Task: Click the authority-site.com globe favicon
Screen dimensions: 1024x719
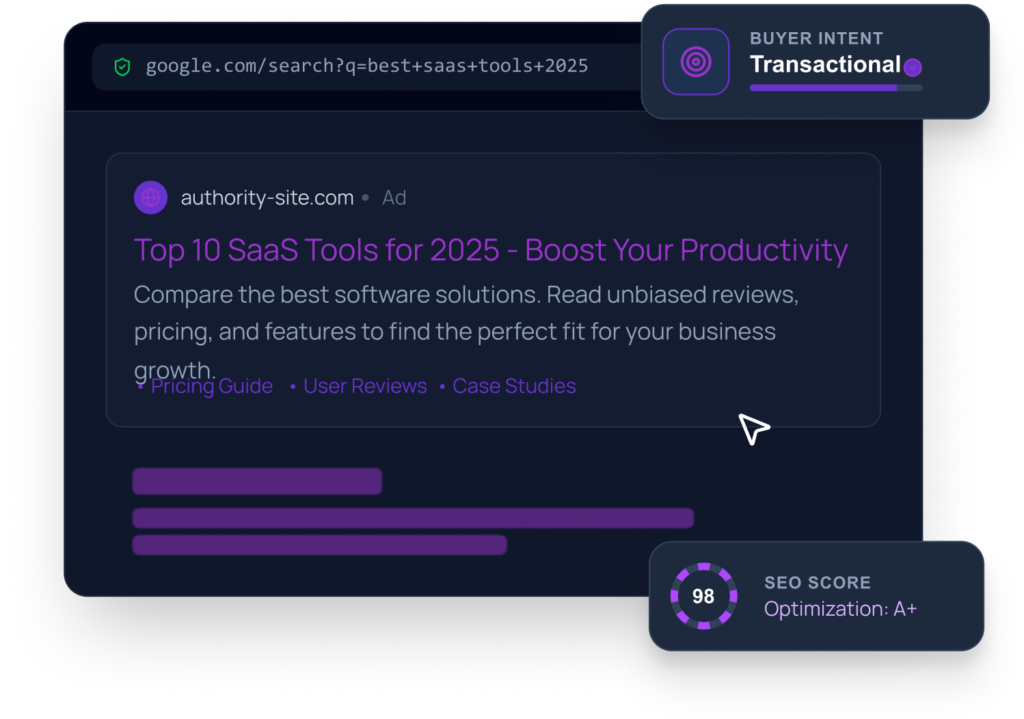Action: point(151,198)
